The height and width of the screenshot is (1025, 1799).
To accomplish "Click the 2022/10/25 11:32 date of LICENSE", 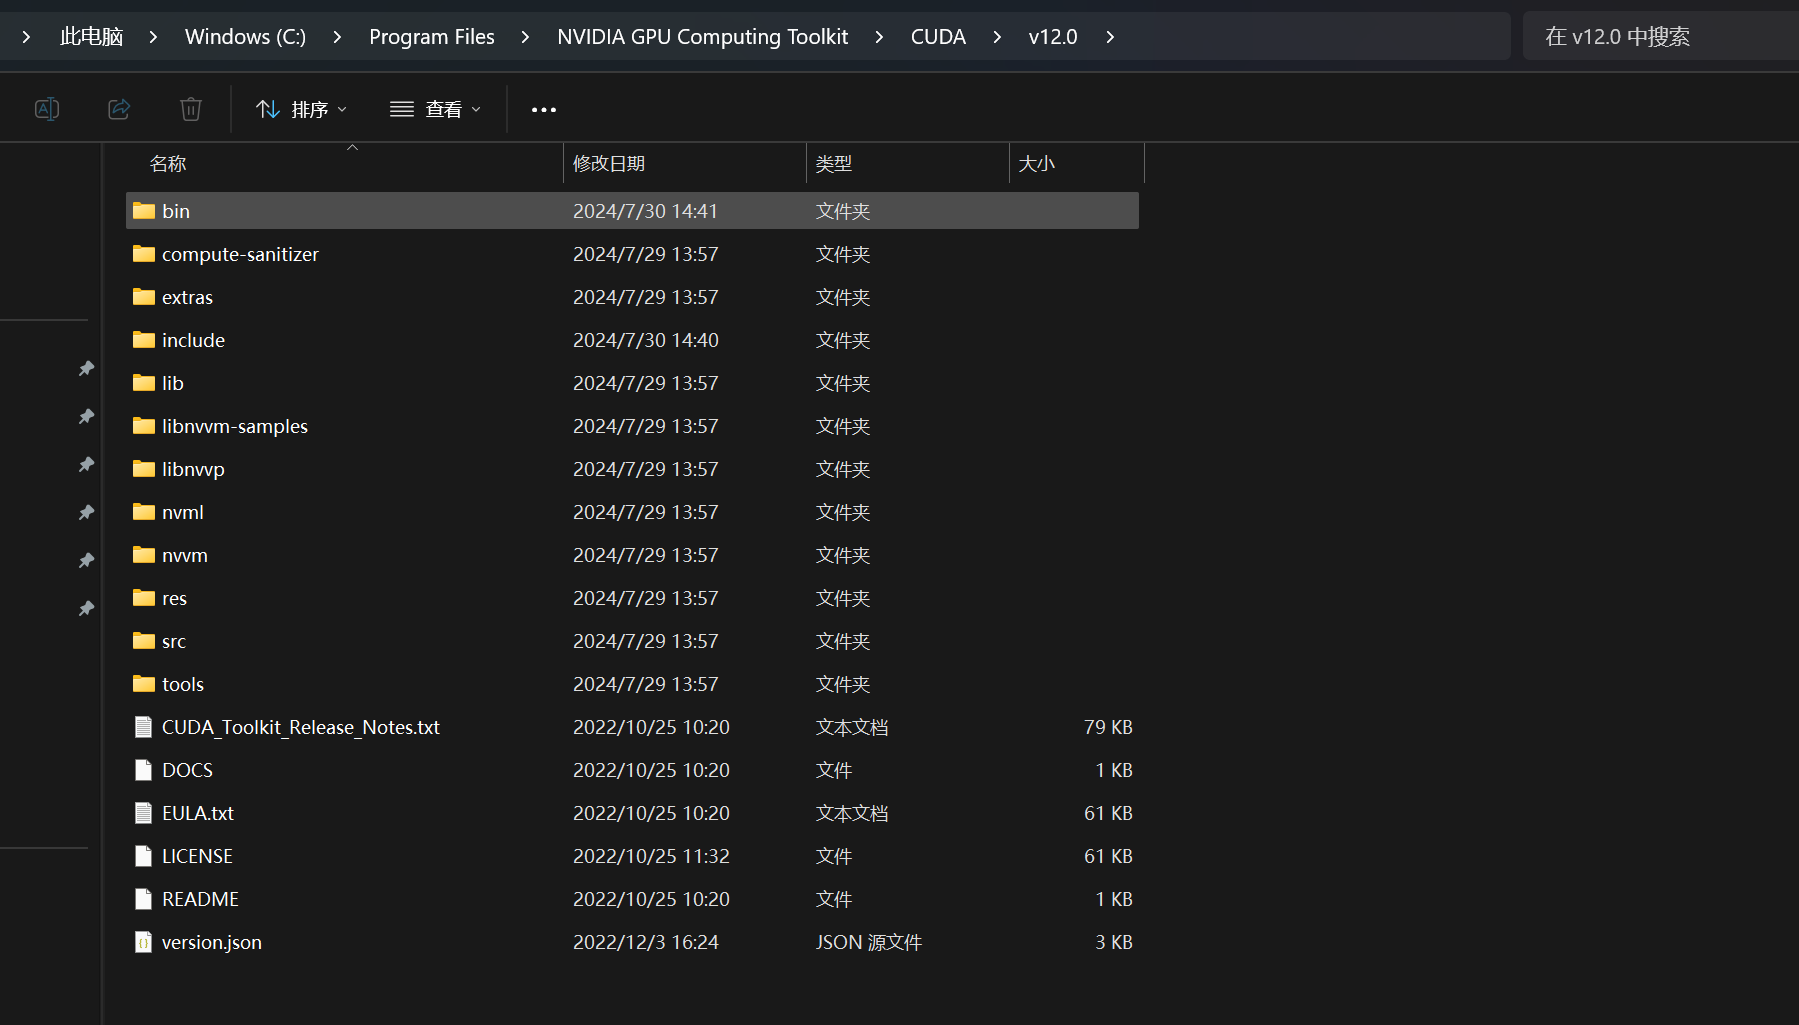I will pyautogui.click(x=651, y=856).
